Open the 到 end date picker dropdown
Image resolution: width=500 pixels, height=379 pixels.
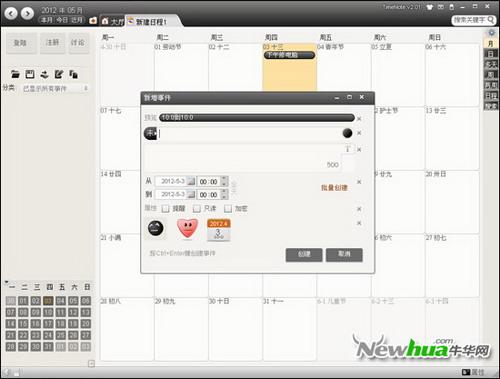[191, 194]
